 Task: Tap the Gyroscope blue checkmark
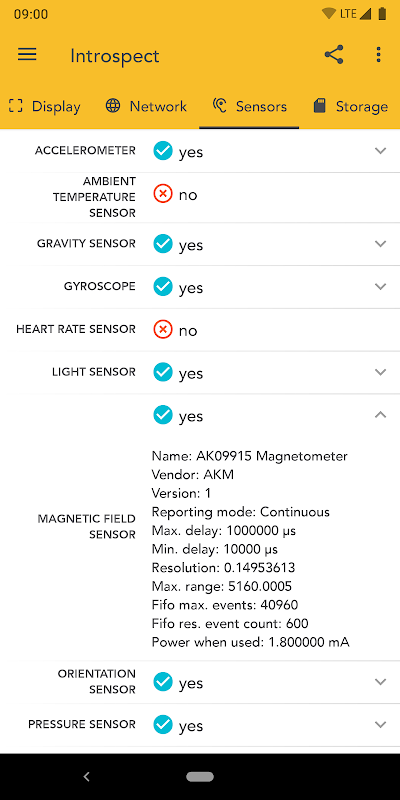tap(163, 287)
